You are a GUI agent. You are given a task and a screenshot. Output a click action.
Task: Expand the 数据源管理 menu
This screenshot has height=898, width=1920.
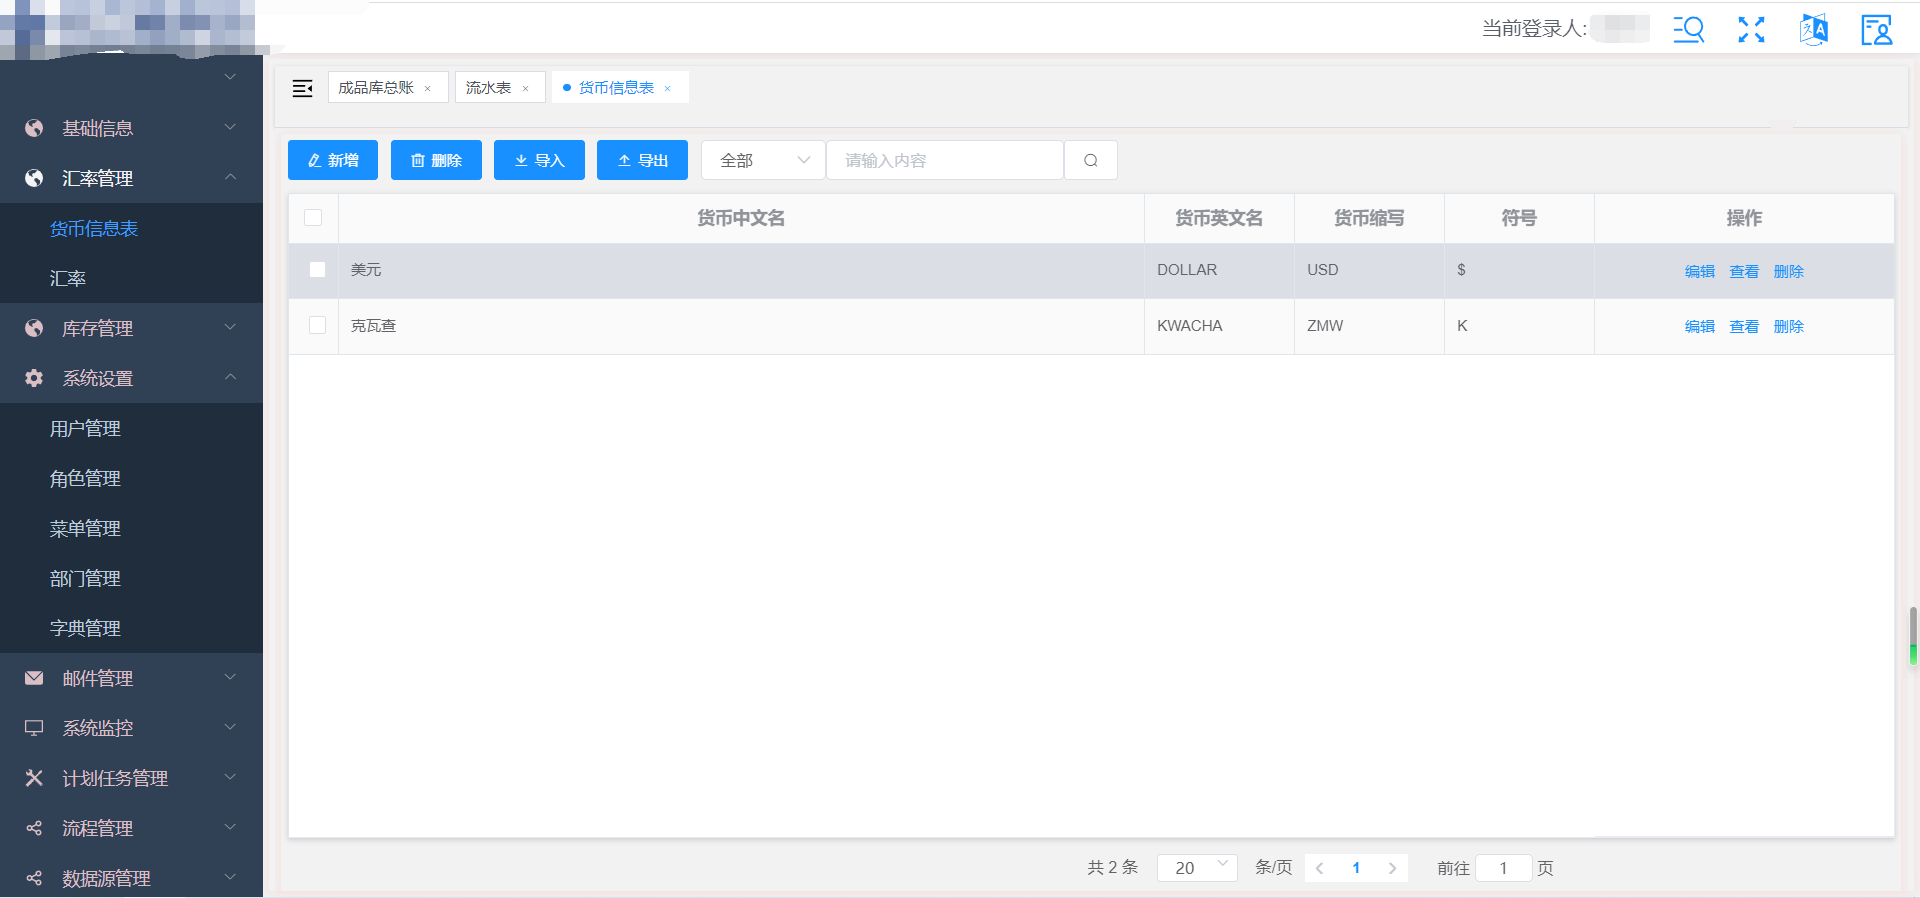(x=131, y=878)
